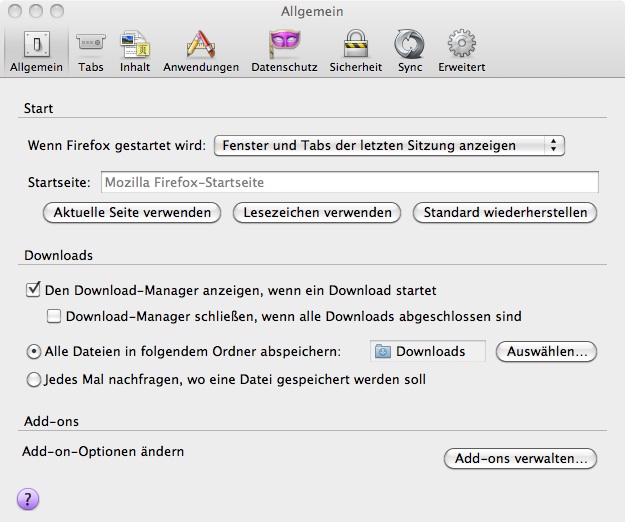
Task: Select Alle Dateien in folgendem Ordner abspeichern
Action: coord(33,352)
